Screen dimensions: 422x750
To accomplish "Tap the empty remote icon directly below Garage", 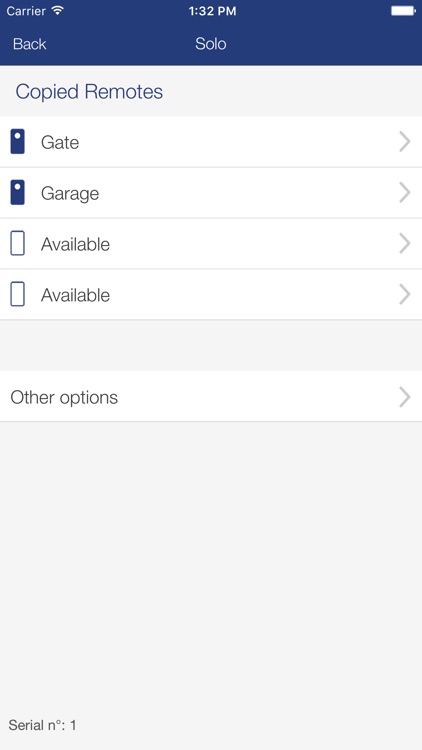I will tap(18, 243).
